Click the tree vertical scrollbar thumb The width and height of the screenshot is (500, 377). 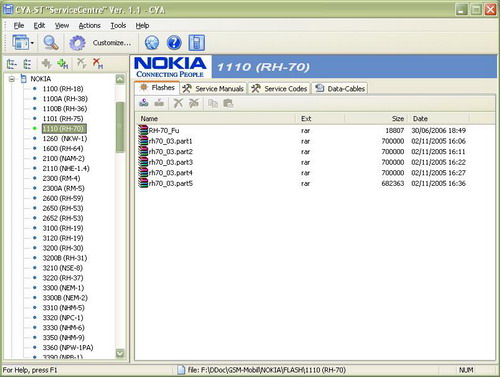(120, 127)
